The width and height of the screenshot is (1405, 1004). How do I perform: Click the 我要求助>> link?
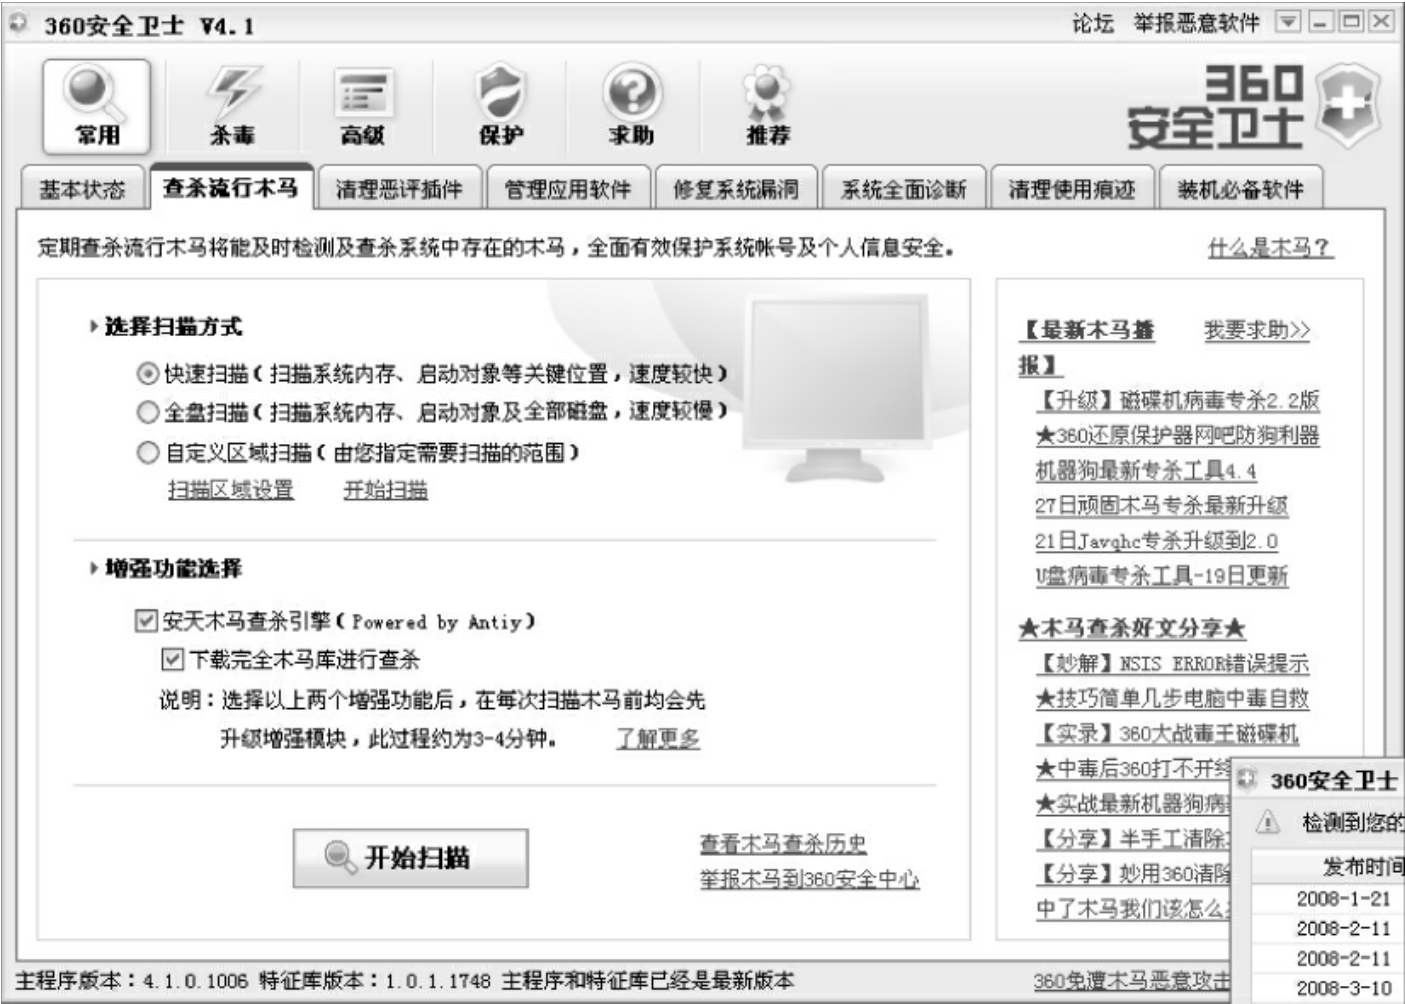click(x=1257, y=329)
